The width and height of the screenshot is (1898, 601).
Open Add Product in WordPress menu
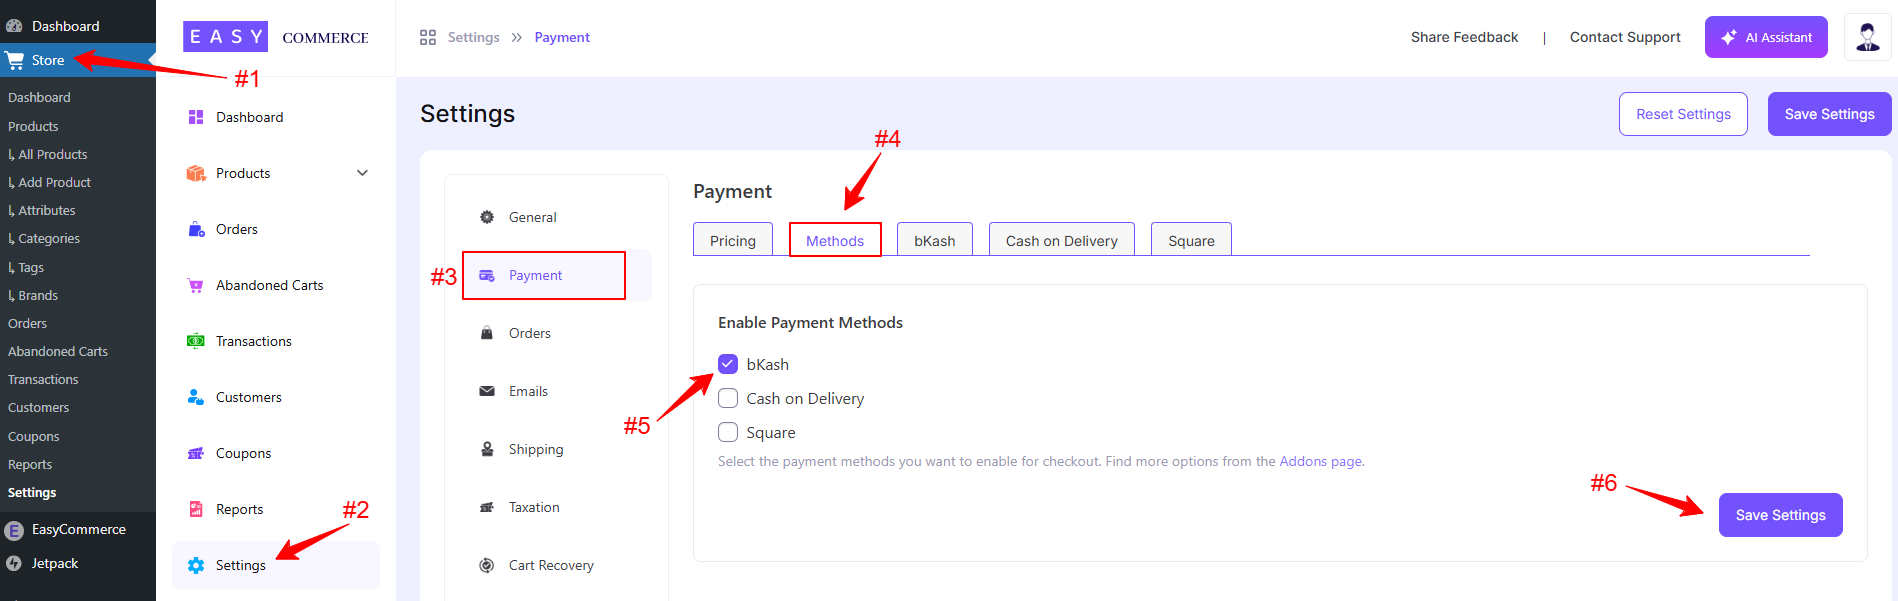54,182
